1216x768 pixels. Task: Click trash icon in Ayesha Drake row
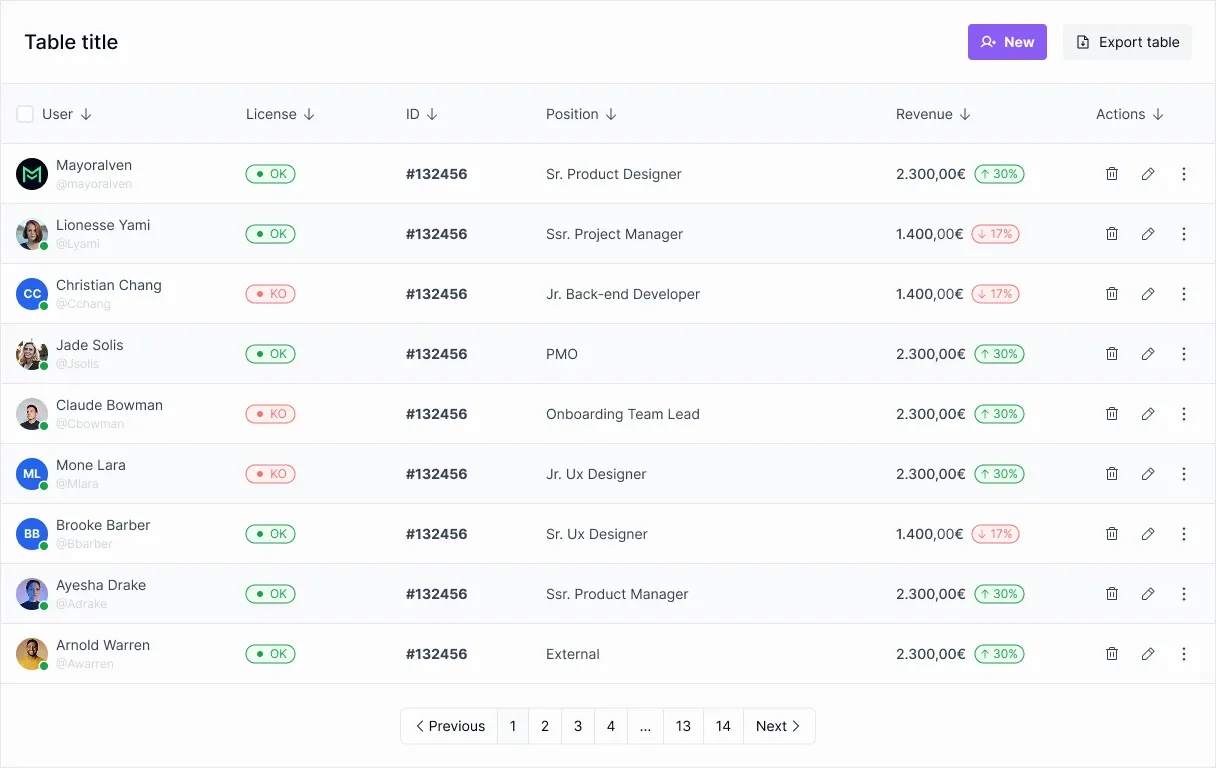[1112, 594]
